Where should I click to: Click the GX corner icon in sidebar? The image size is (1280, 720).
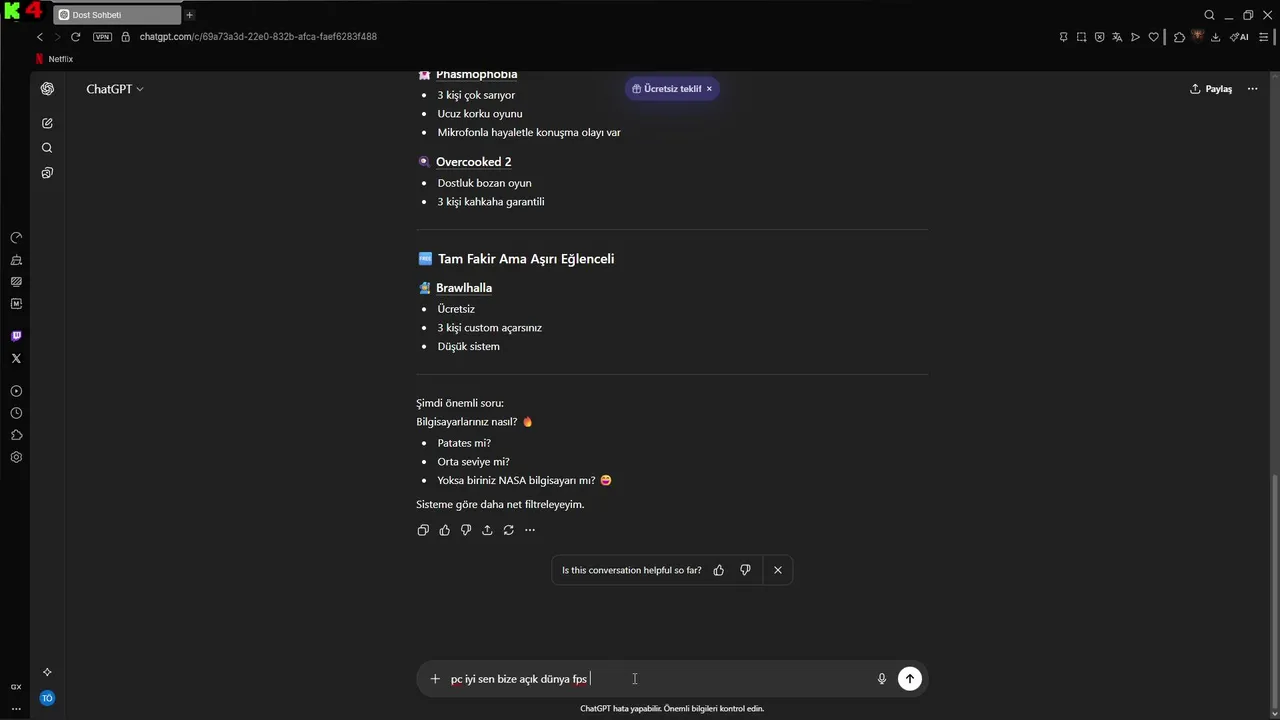(16, 687)
